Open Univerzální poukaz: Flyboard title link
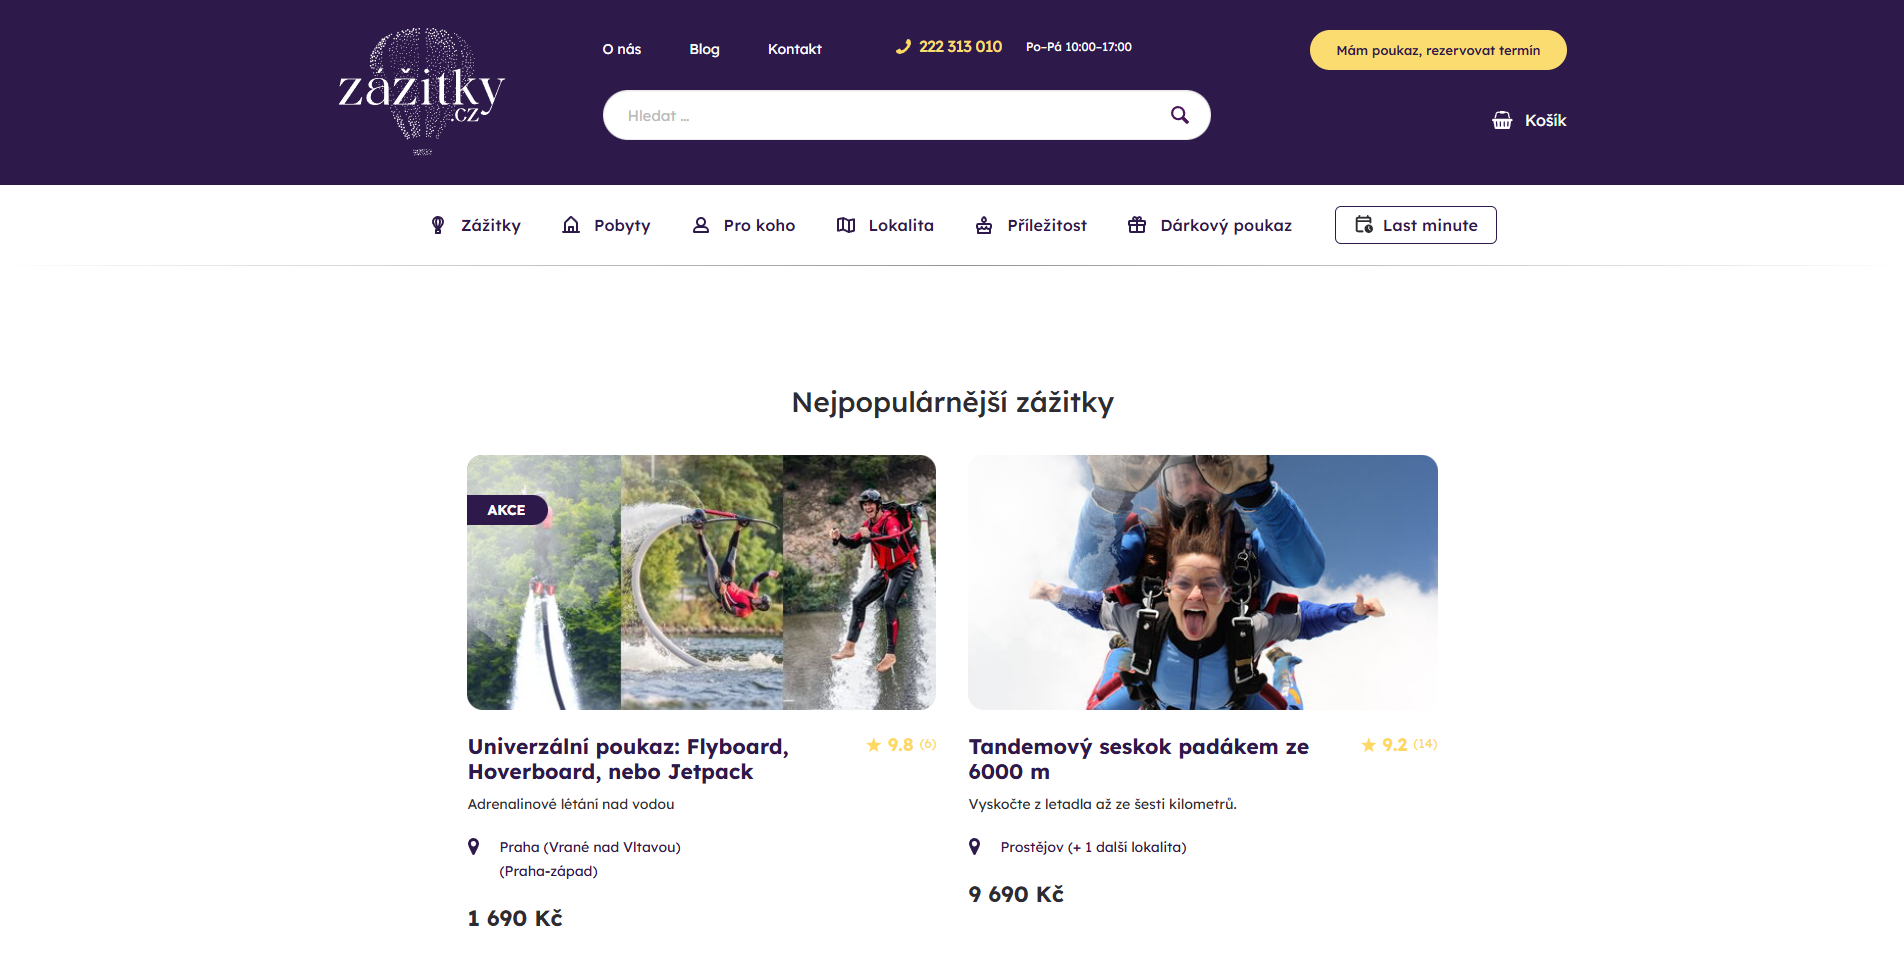1904x975 pixels. (628, 759)
